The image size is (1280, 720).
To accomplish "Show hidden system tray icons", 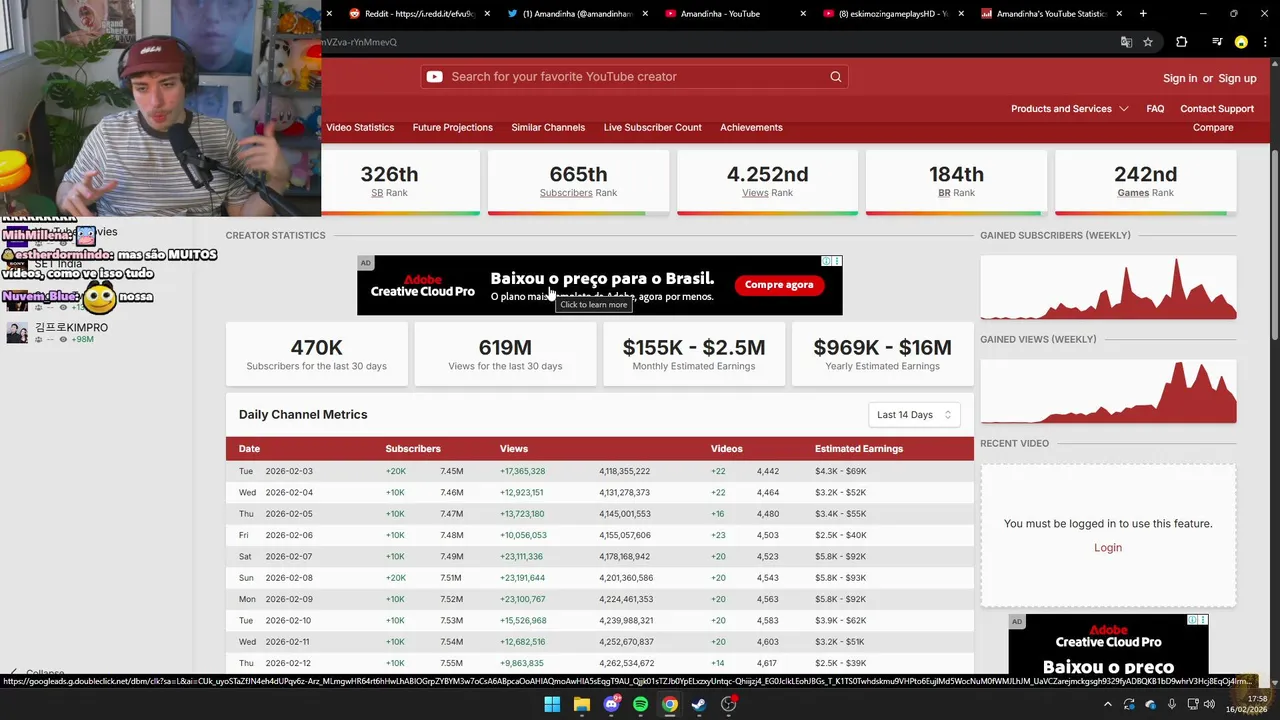I will [1107, 704].
